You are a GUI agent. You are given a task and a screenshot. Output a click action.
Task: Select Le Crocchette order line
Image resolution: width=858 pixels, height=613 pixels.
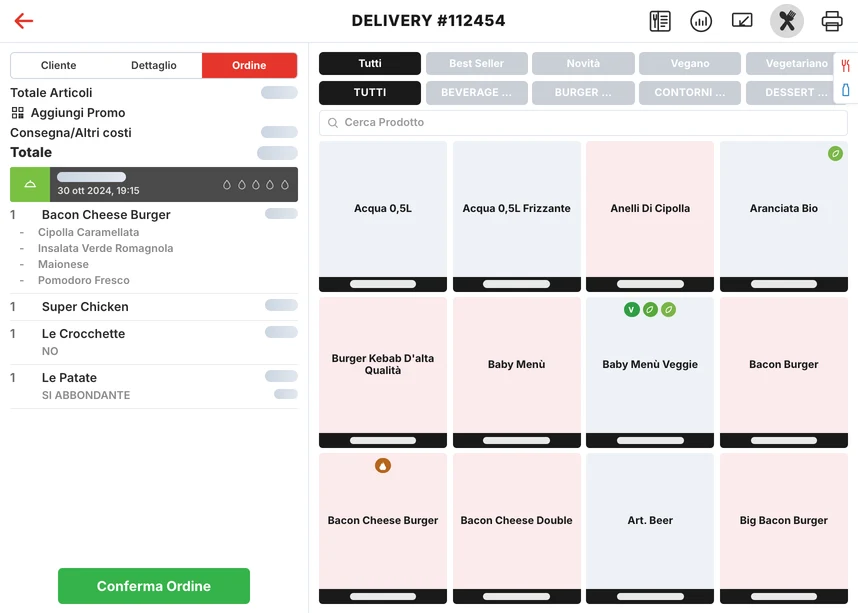coord(154,342)
